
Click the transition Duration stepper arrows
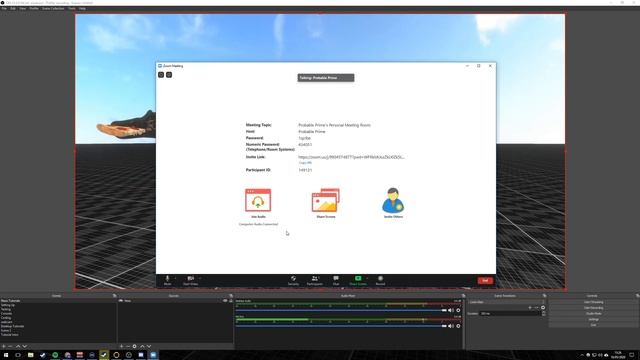coord(543,313)
